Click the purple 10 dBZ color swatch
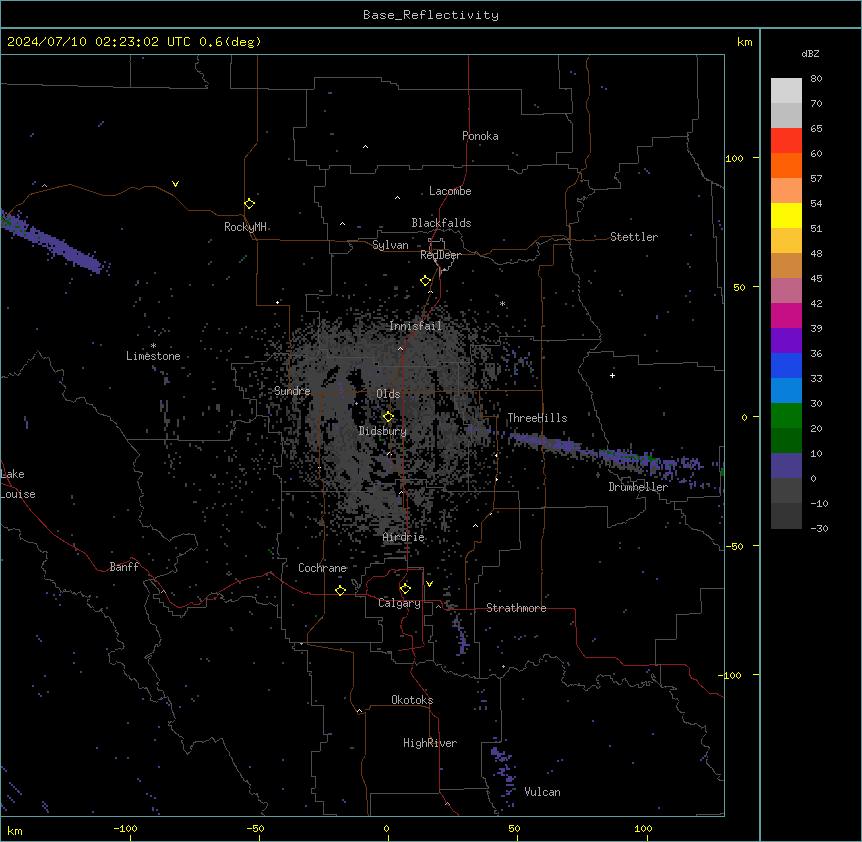862x842 pixels. click(786, 466)
